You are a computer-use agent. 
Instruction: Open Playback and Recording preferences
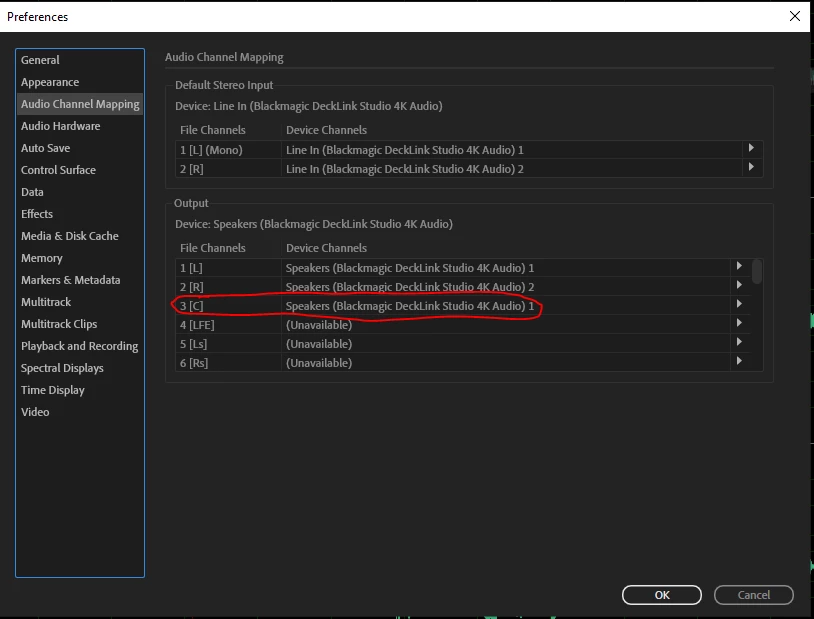coord(79,346)
